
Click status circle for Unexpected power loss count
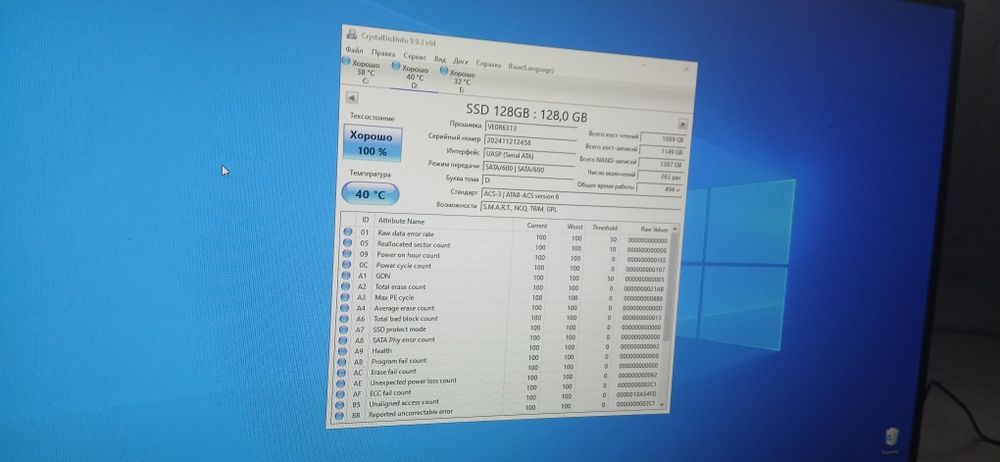coord(339,382)
